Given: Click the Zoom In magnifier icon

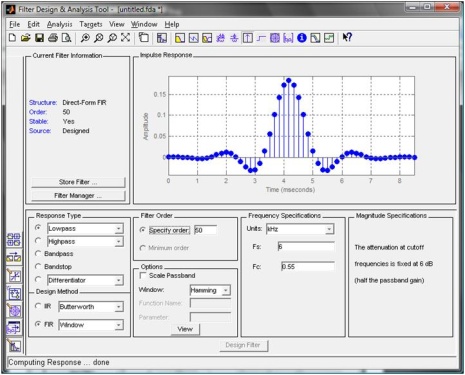Looking at the screenshot, I should pos(85,38).
